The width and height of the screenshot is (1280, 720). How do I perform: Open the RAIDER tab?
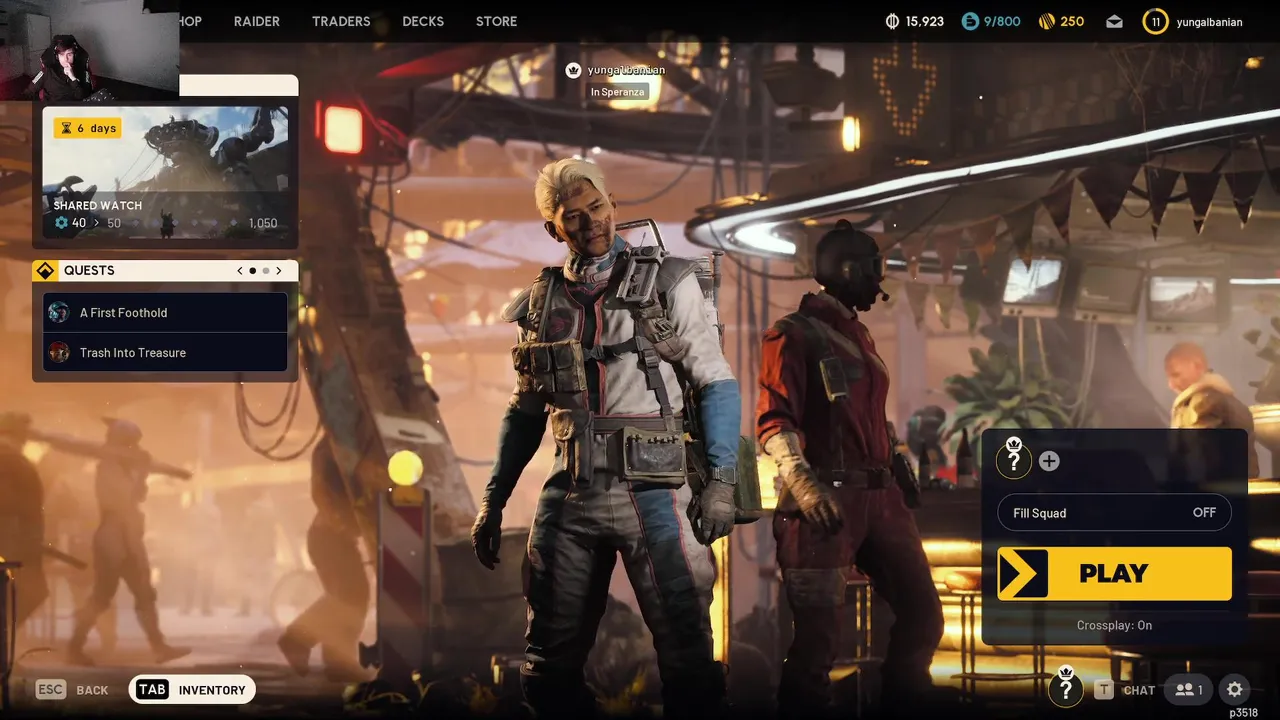click(257, 21)
